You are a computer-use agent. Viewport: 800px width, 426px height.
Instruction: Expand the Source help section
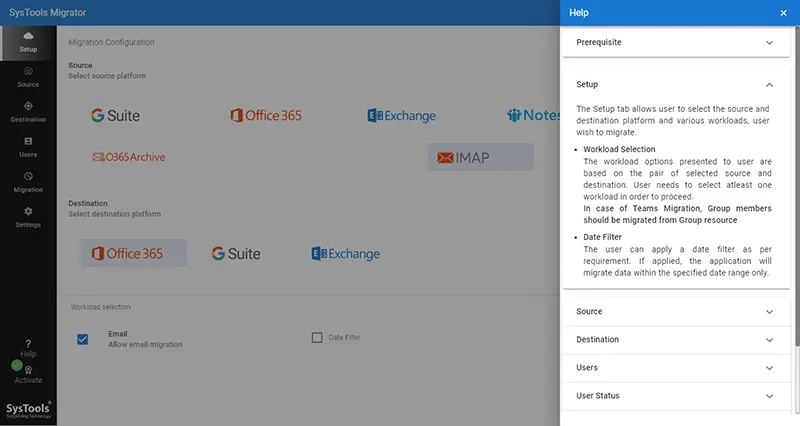(676, 312)
